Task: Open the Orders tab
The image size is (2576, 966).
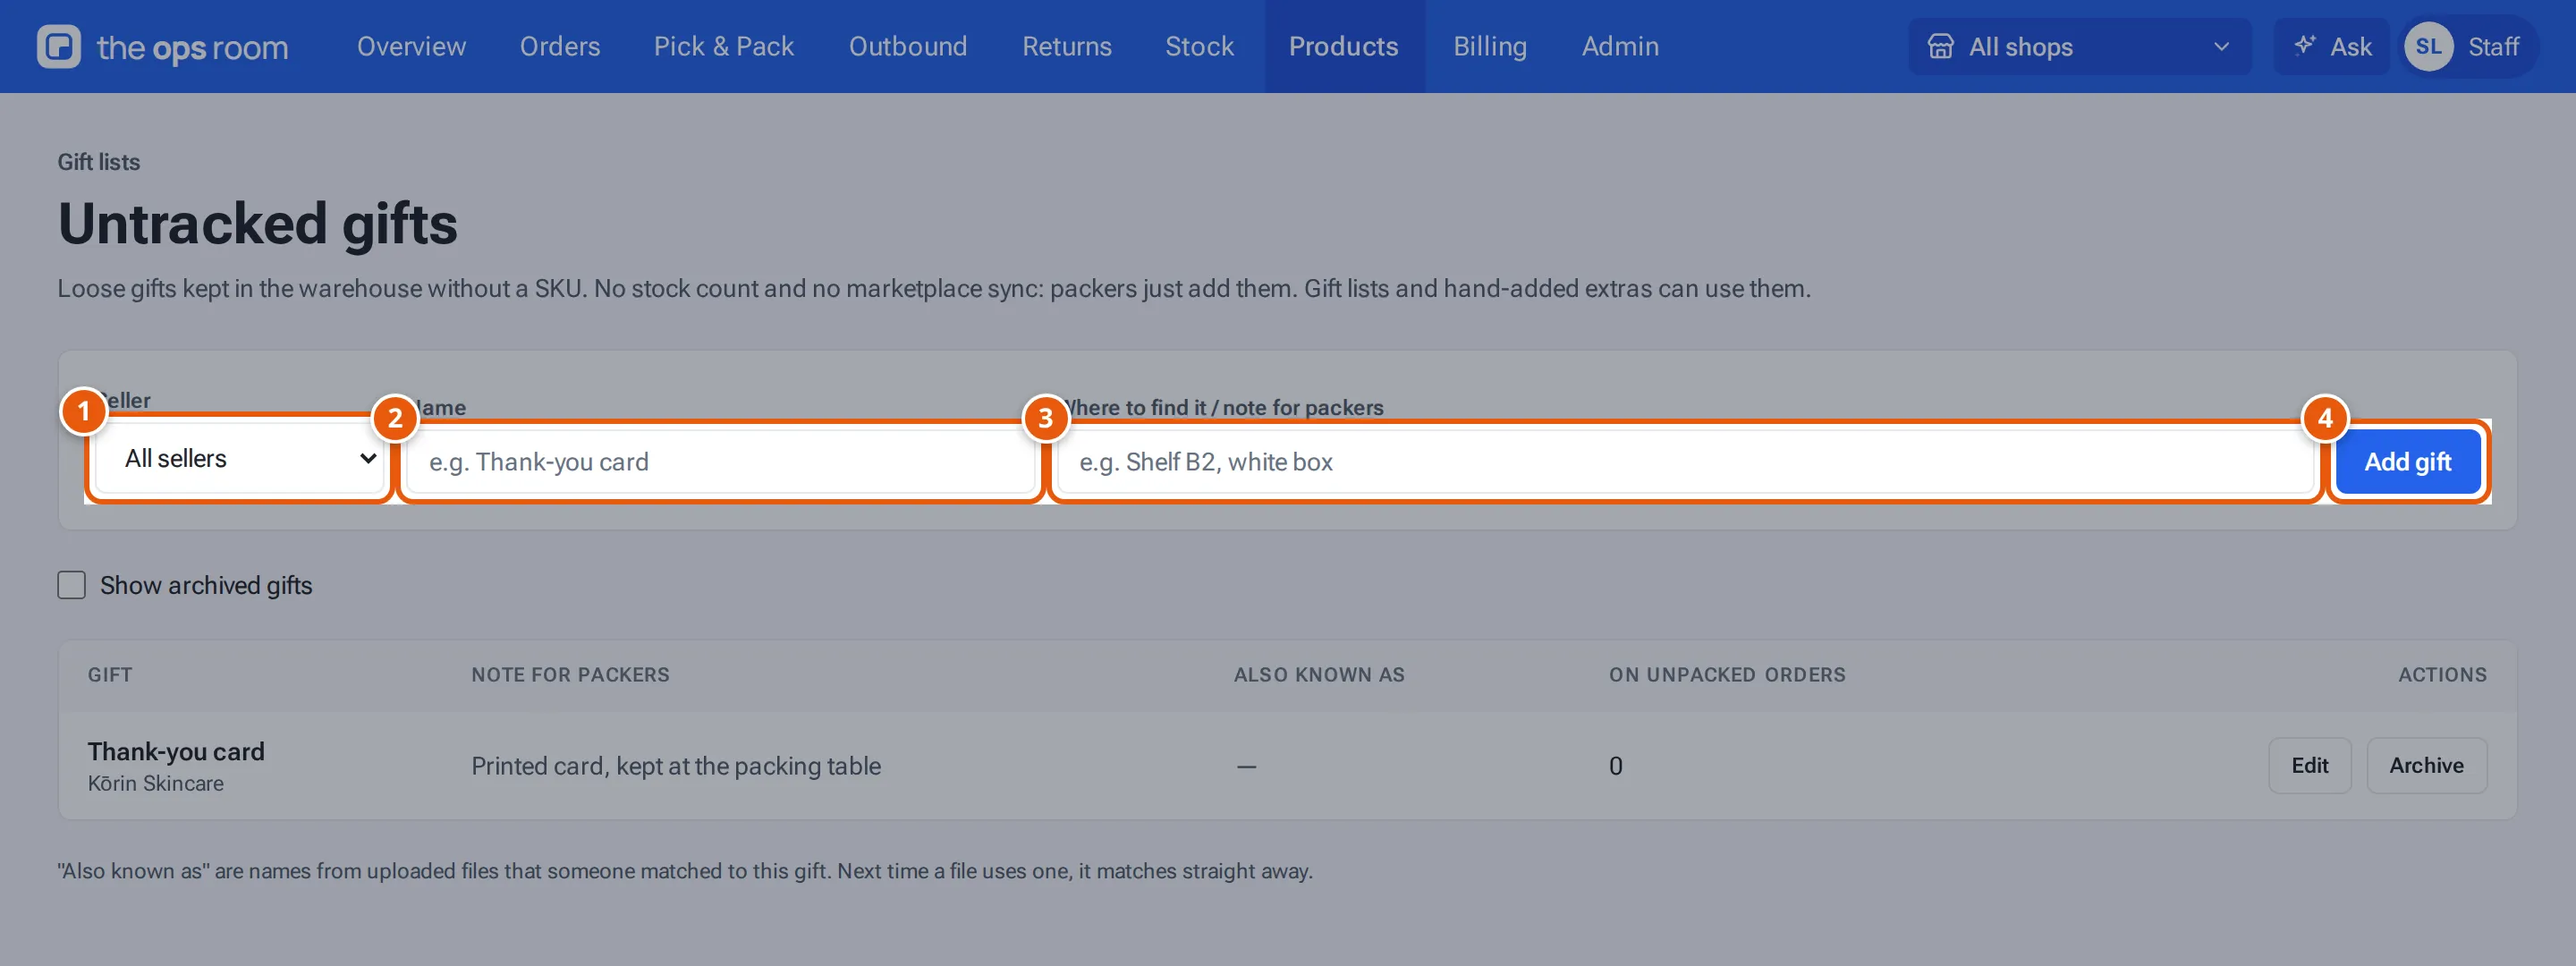Action: [x=559, y=46]
